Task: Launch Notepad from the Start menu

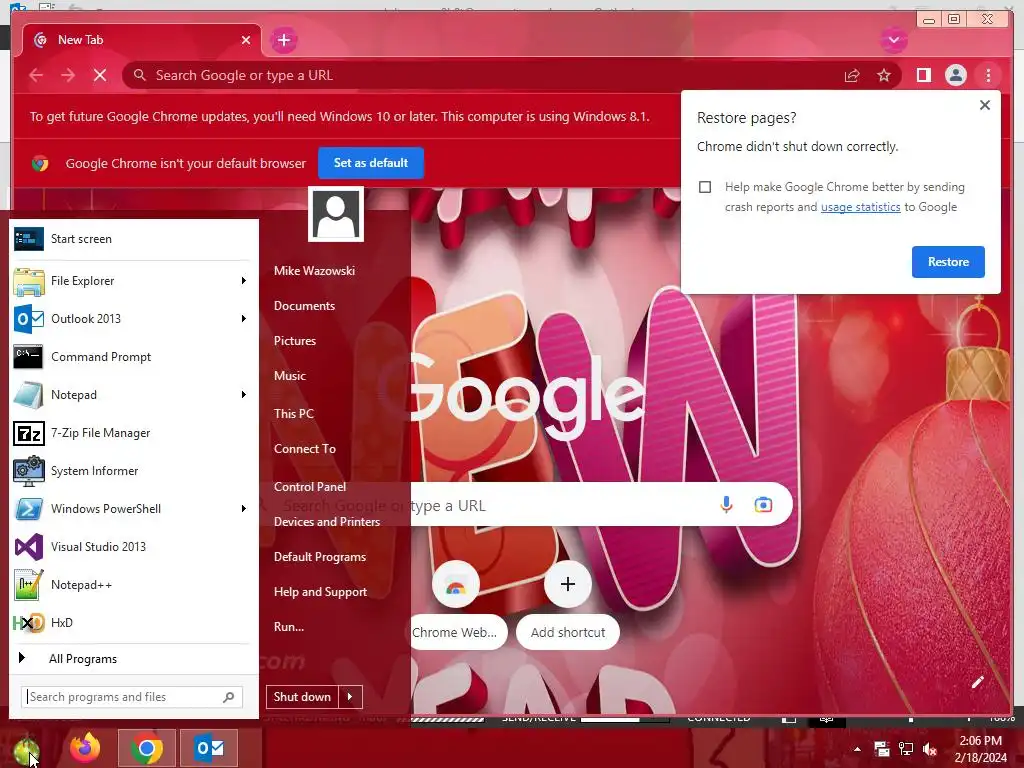Action: coord(124,394)
